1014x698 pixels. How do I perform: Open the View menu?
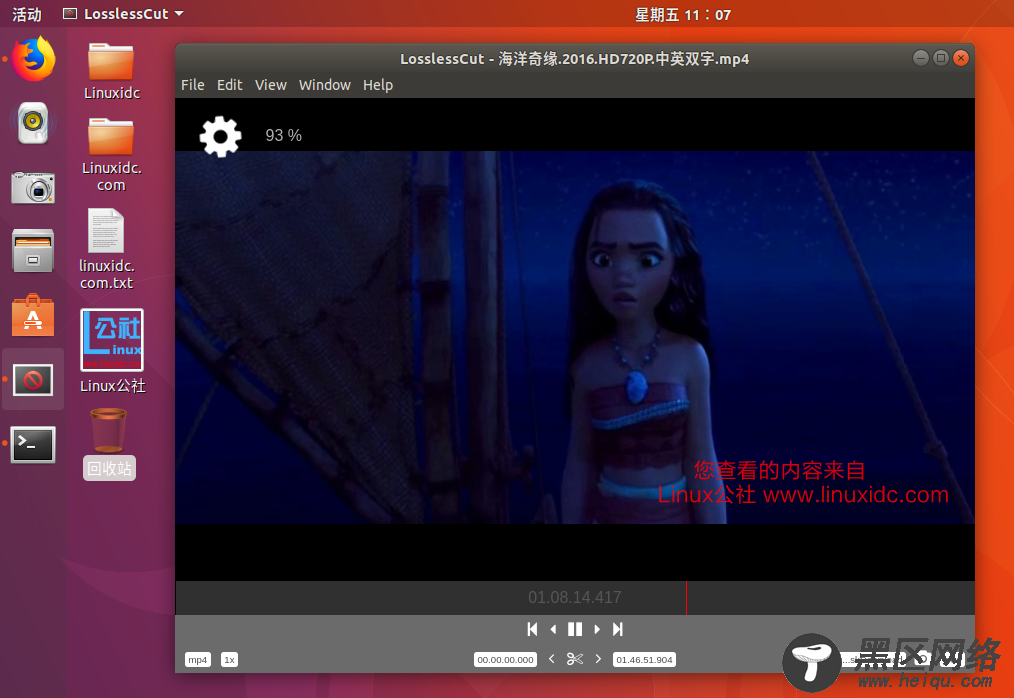(x=270, y=85)
